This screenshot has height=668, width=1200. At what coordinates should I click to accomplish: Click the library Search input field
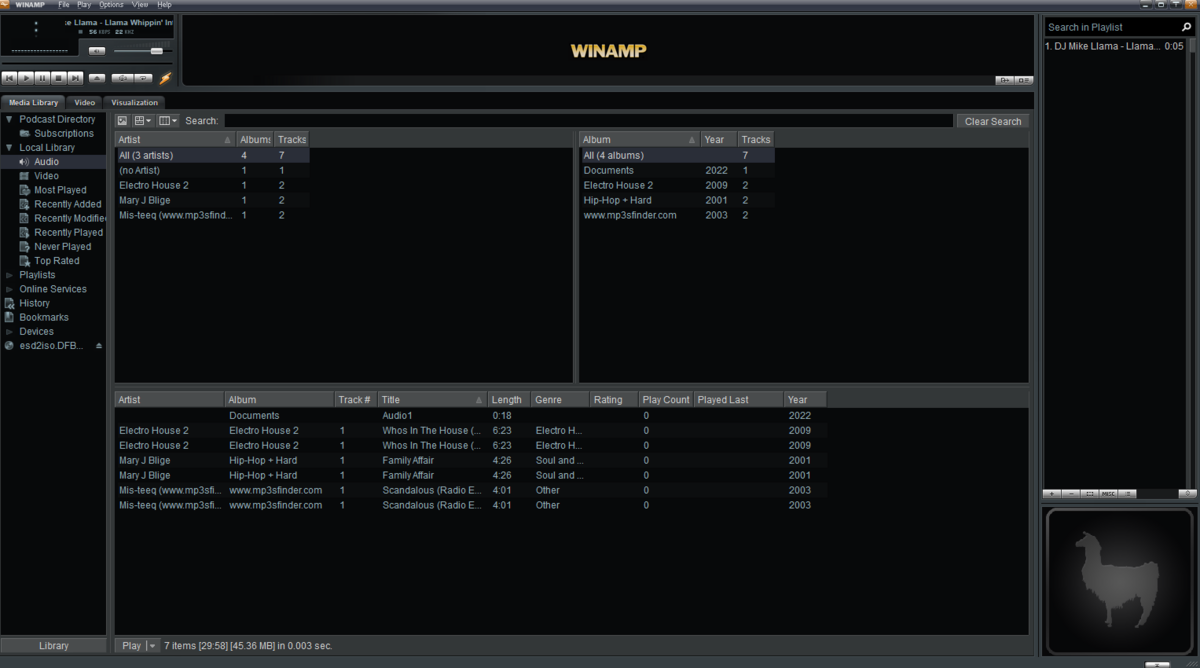point(588,121)
